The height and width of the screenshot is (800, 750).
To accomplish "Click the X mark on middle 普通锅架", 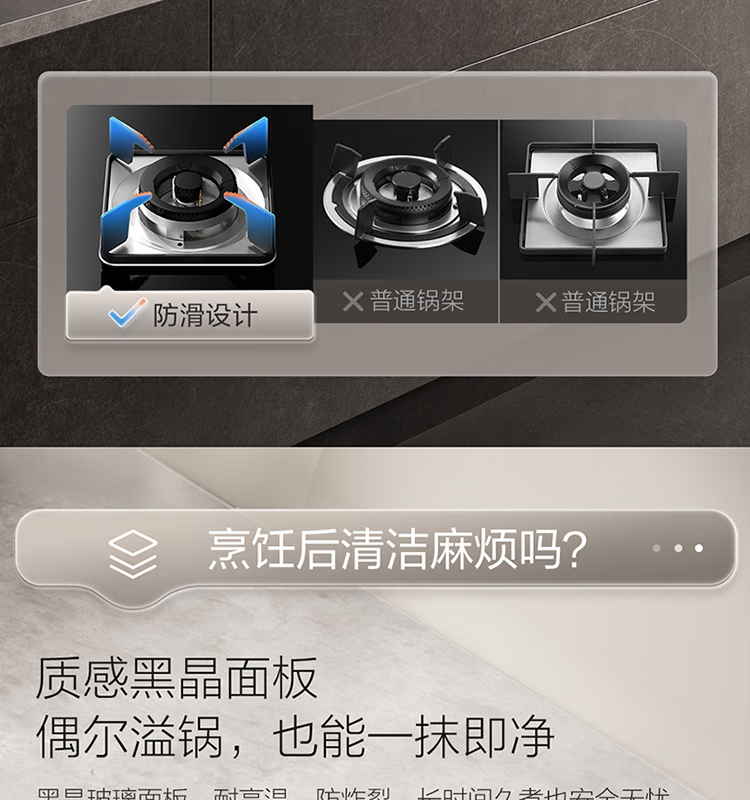I will 353,302.
